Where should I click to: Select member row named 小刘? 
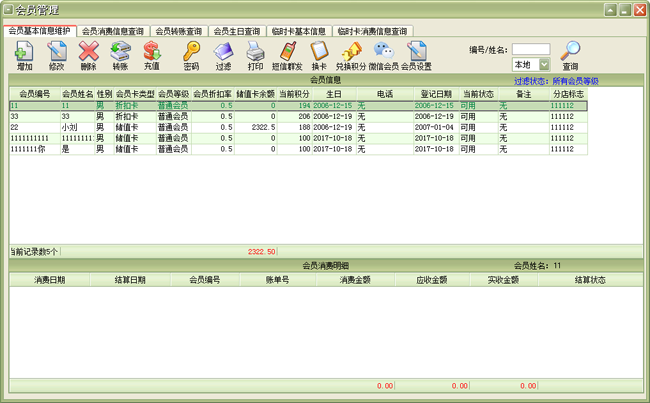[69, 127]
